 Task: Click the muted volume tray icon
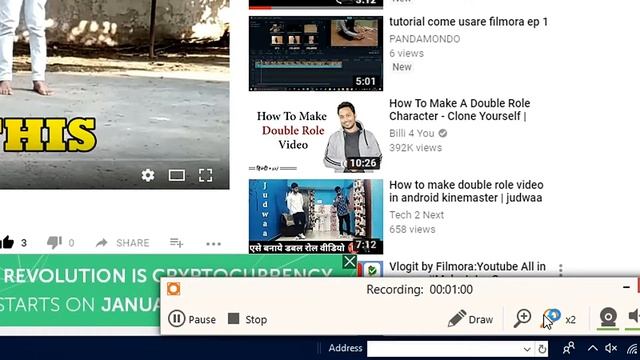tap(611, 348)
